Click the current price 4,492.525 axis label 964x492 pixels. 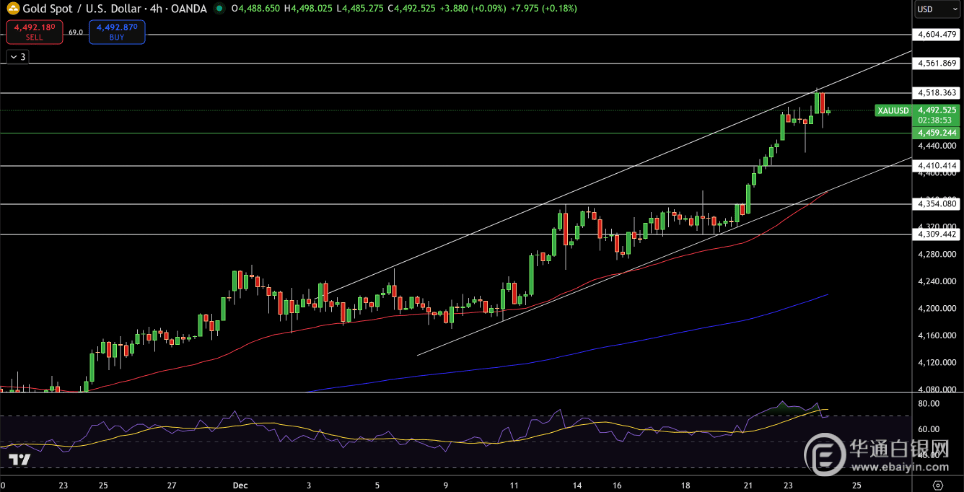[x=938, y=110]
